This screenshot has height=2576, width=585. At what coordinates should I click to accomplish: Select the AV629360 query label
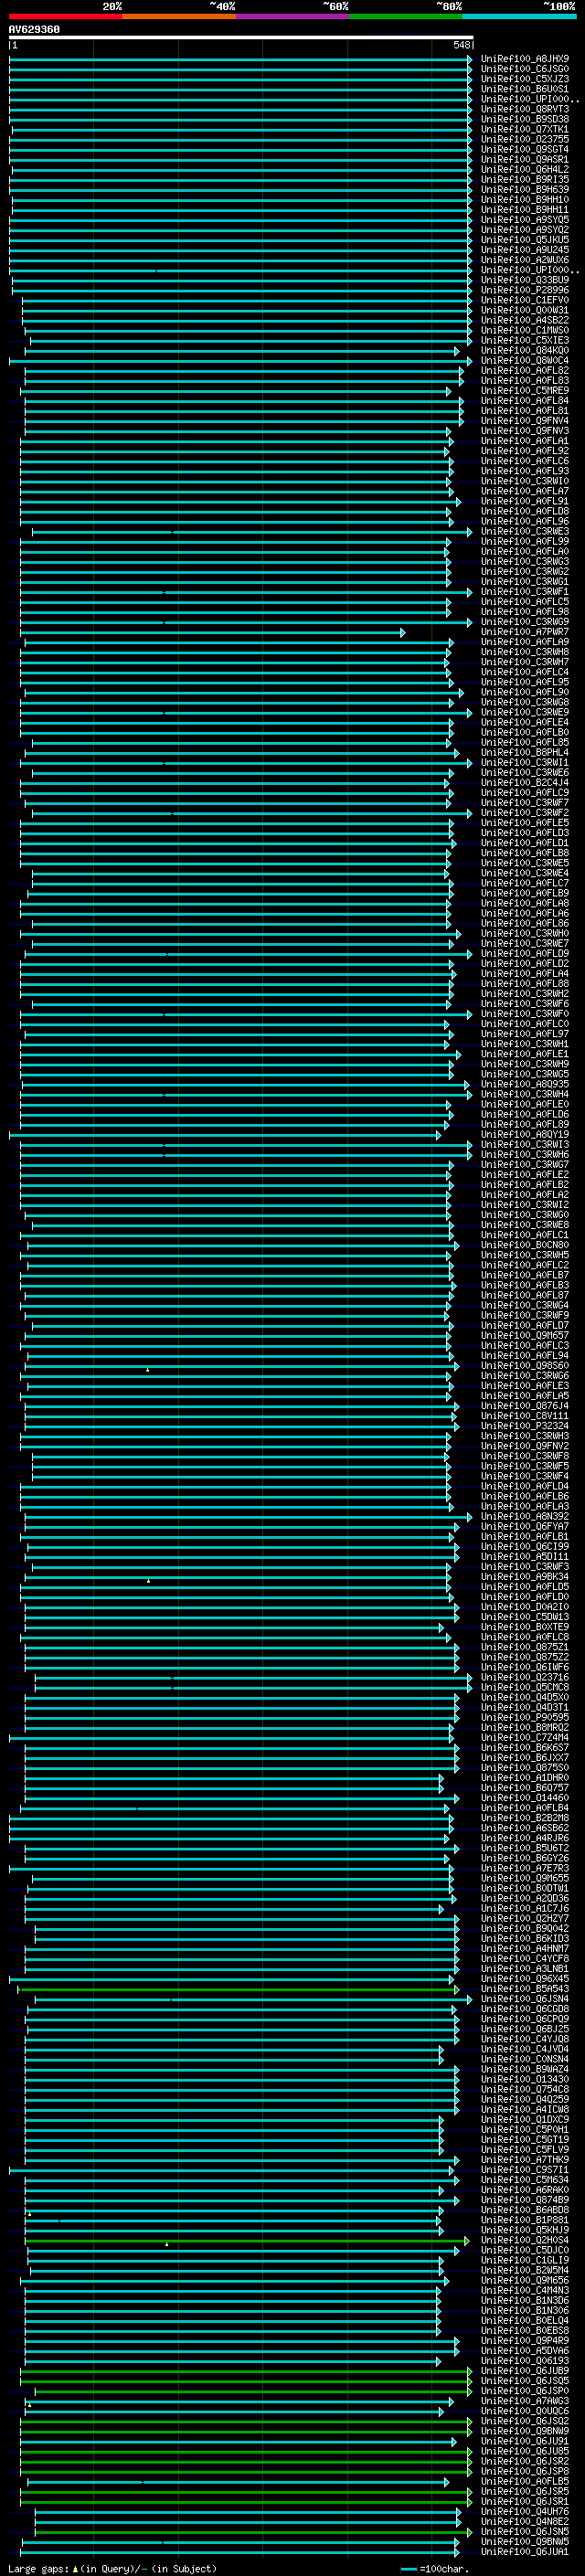(34, 29)
